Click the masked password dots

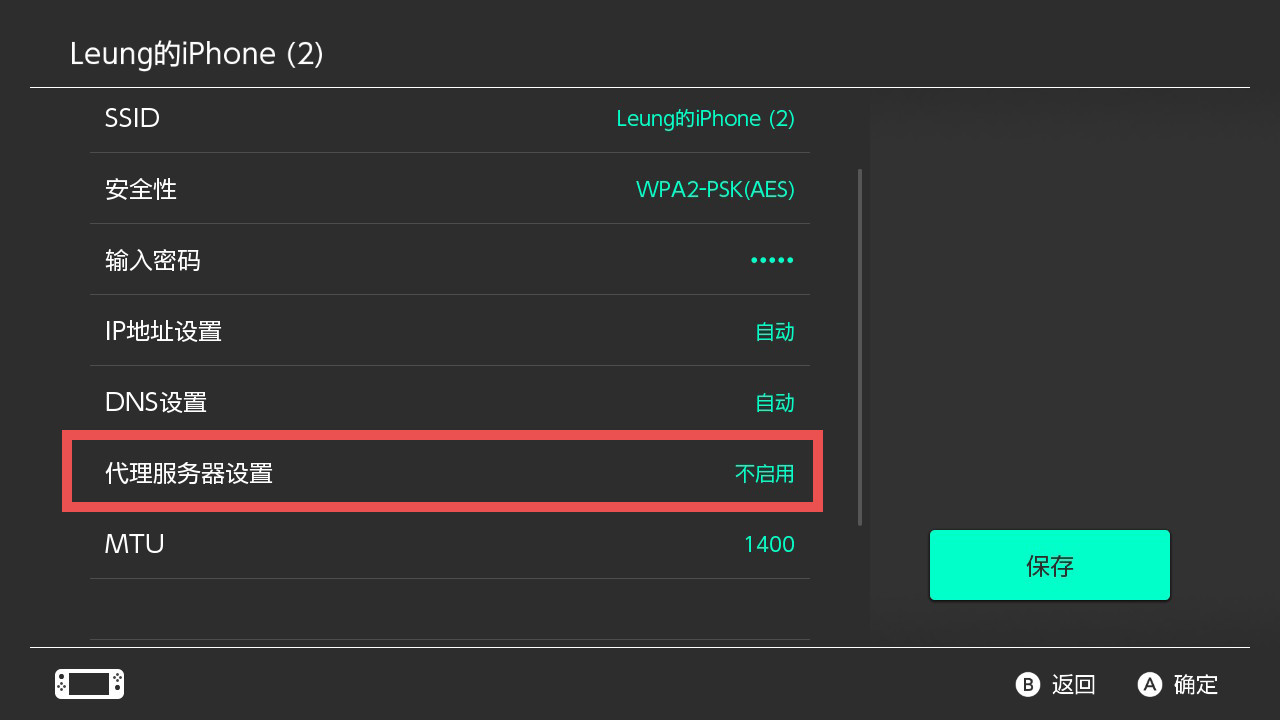772,261
